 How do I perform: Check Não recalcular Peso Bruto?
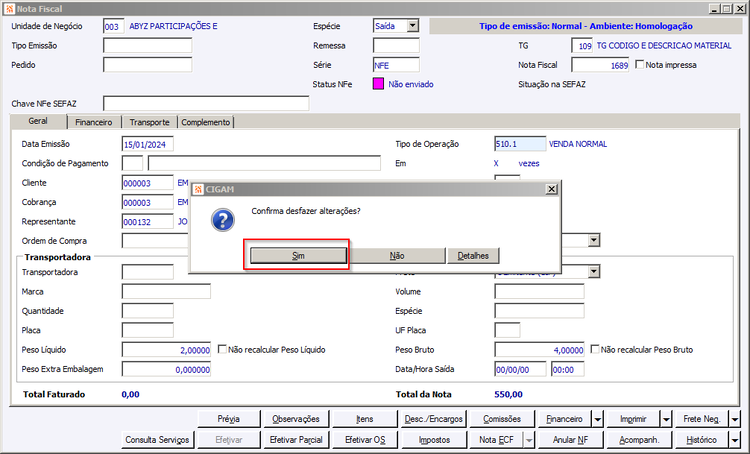(595, 349)
